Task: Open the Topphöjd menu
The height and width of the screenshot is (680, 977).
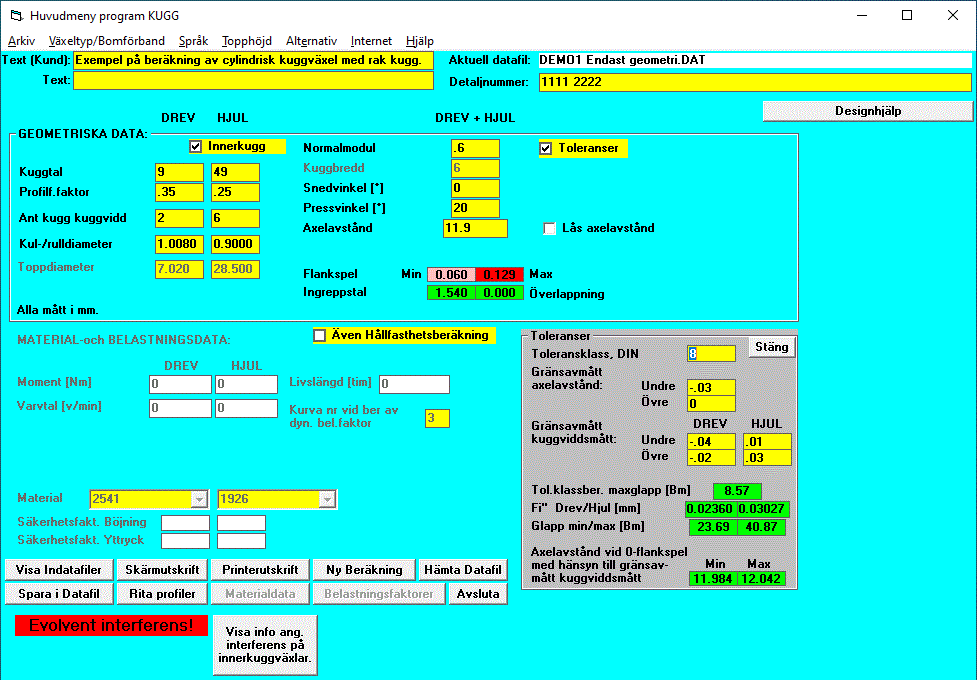Action: click(247, 41)
